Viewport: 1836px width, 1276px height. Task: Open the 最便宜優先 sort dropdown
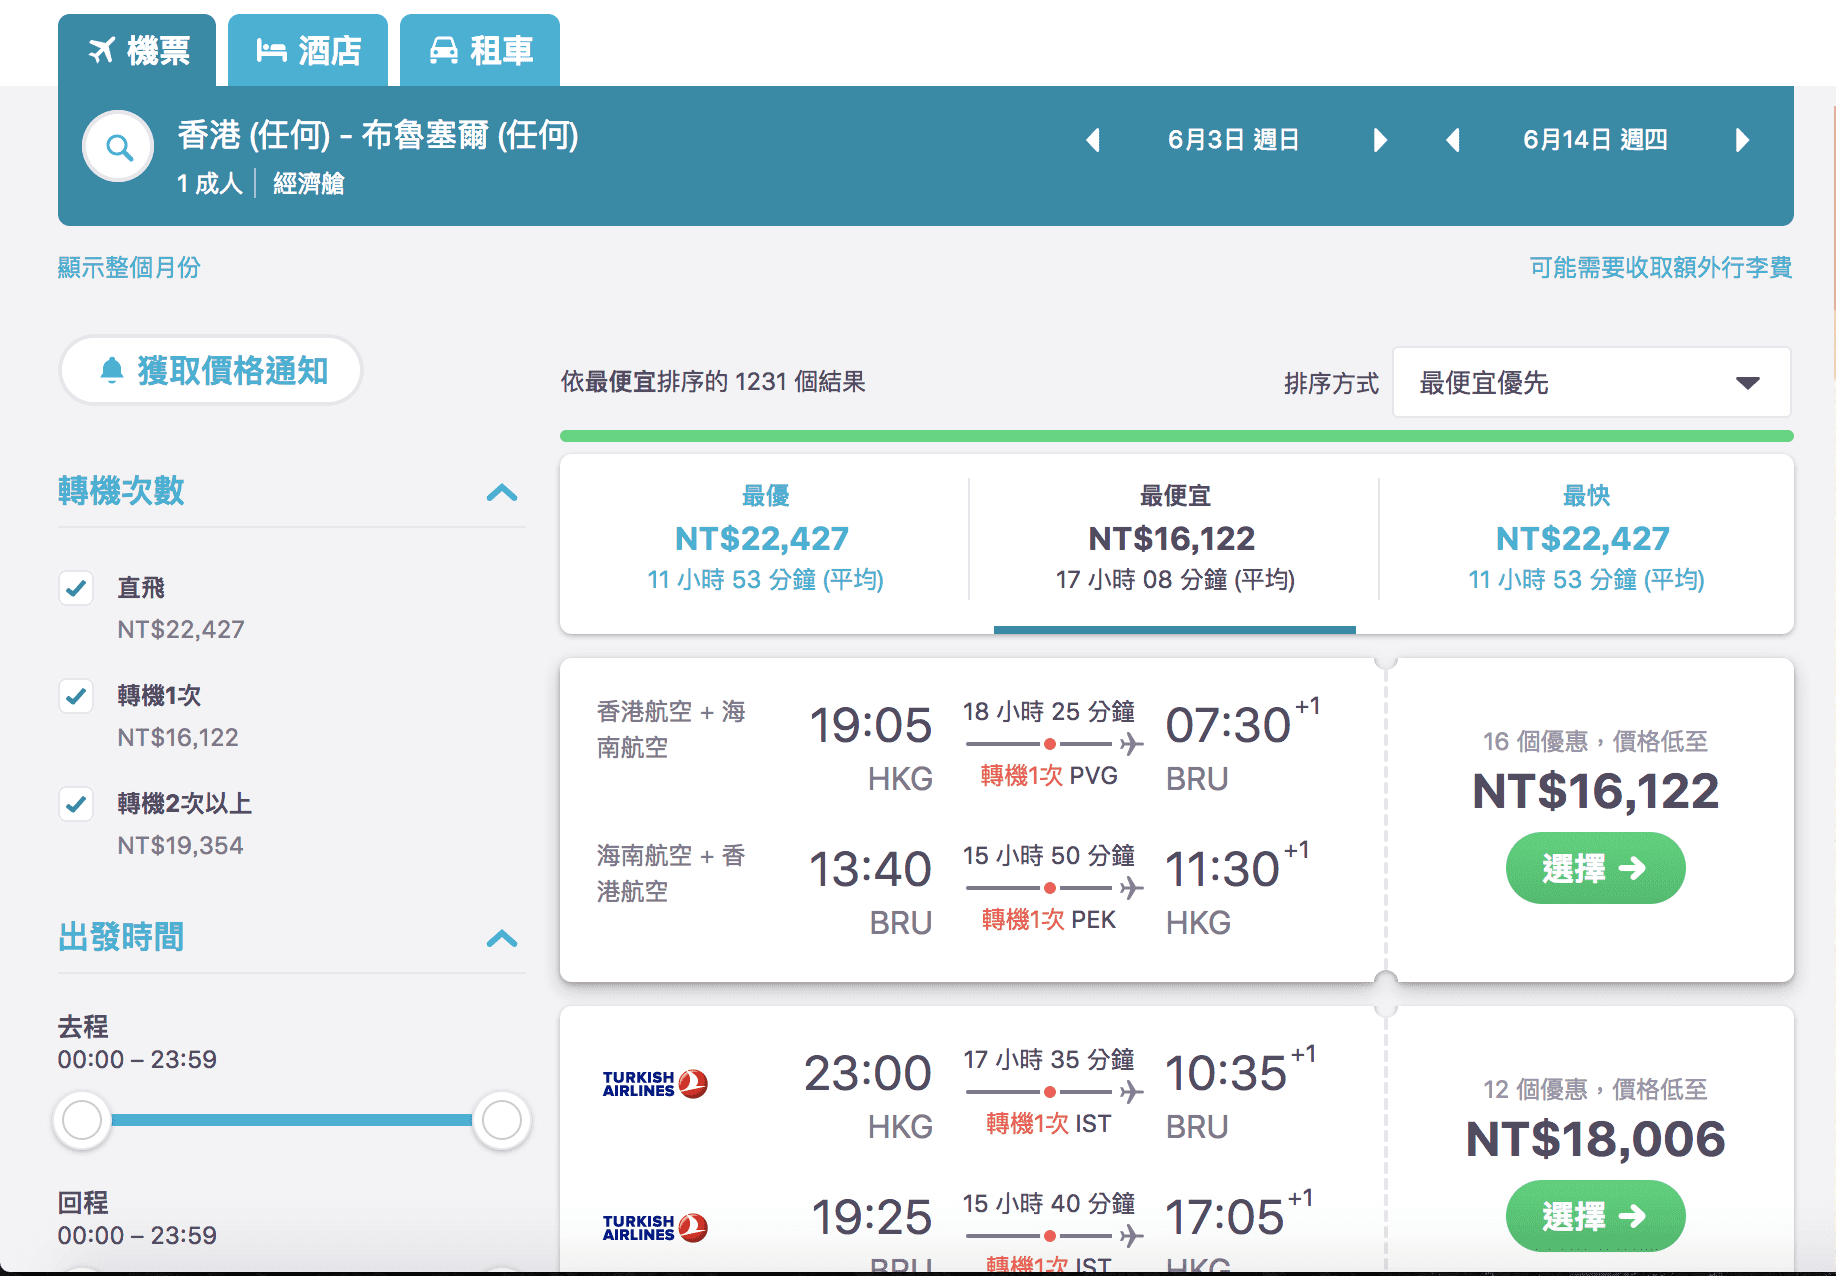click(1591, 382)
